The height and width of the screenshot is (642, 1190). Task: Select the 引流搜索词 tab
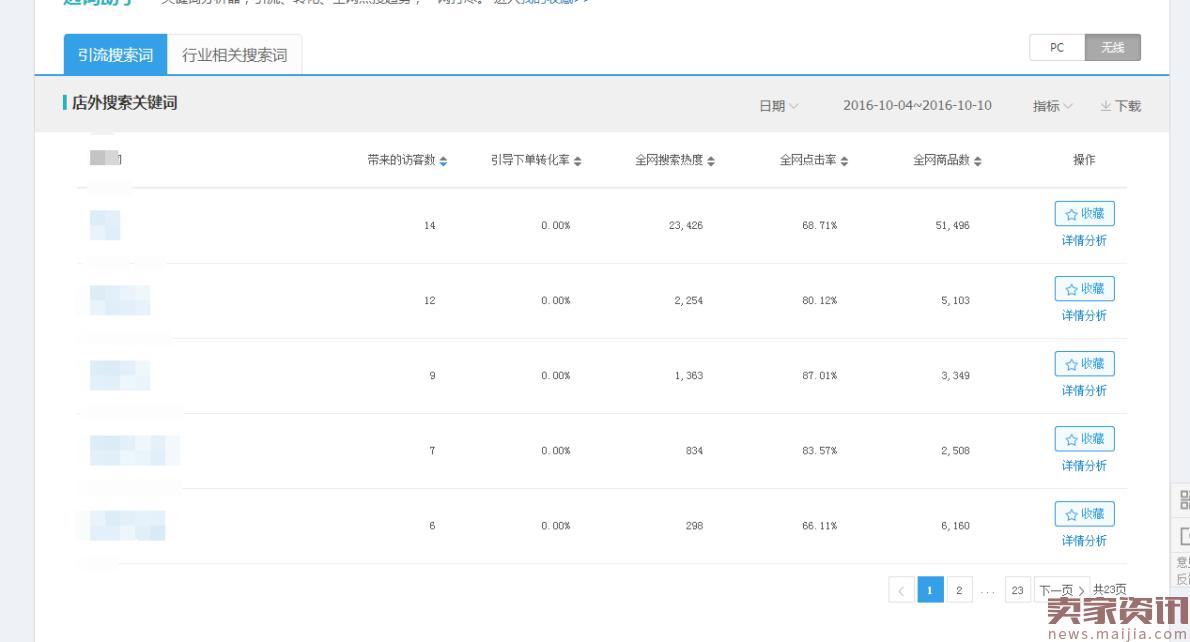[115, 55]
